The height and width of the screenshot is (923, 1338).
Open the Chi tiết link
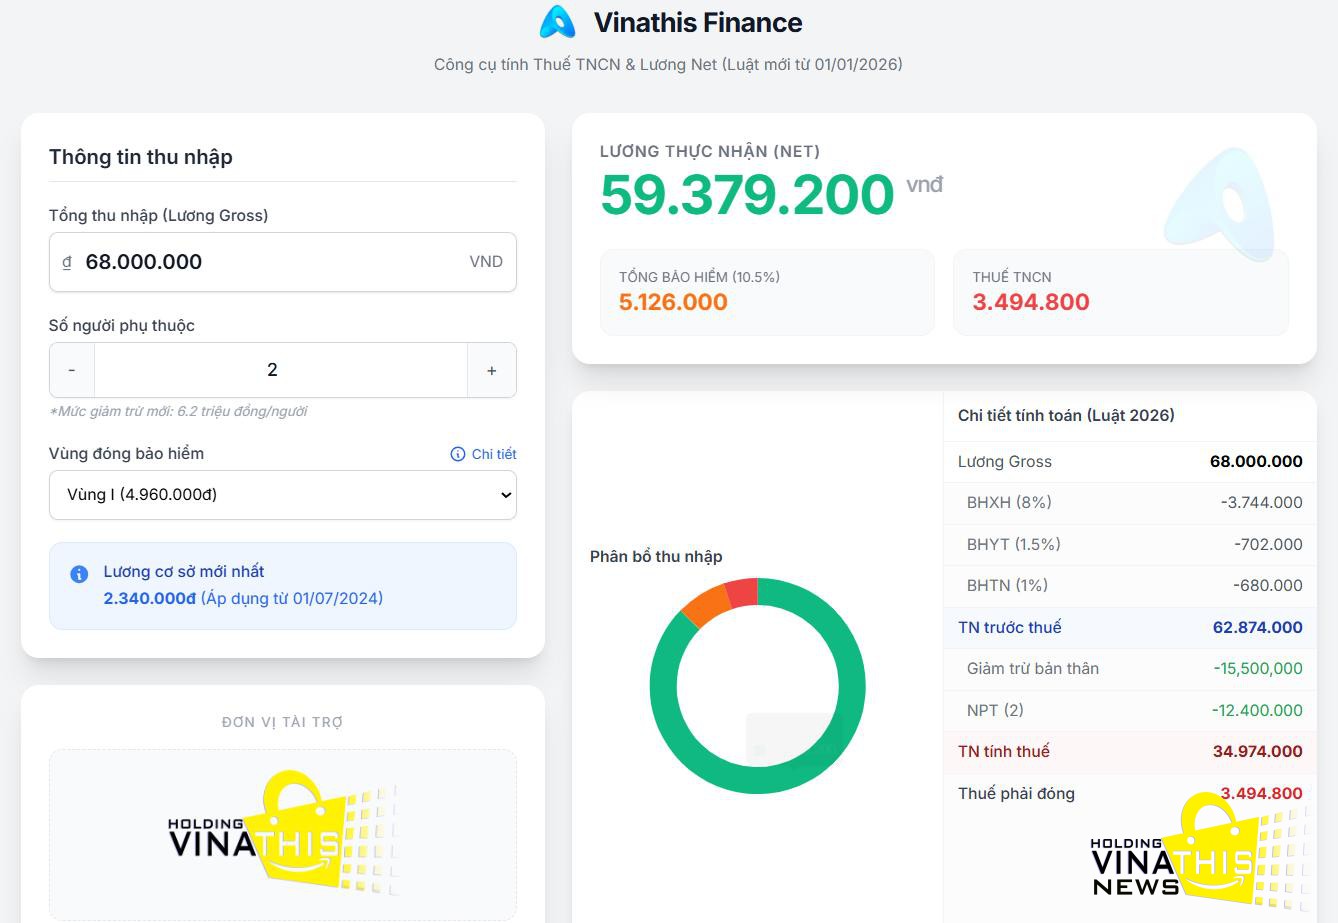(493, 454)
